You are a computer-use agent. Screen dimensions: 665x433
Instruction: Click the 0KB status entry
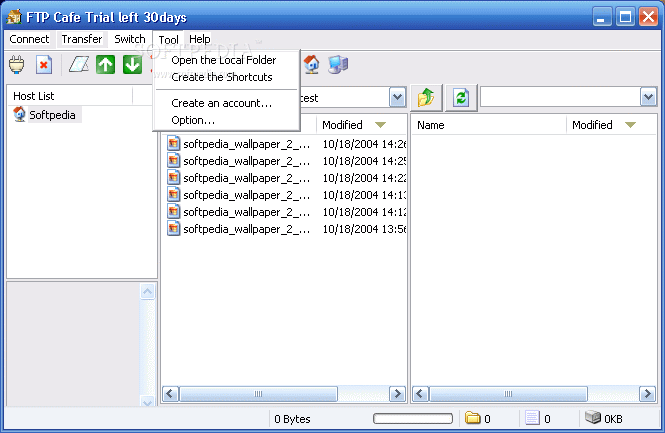(613, 419)
